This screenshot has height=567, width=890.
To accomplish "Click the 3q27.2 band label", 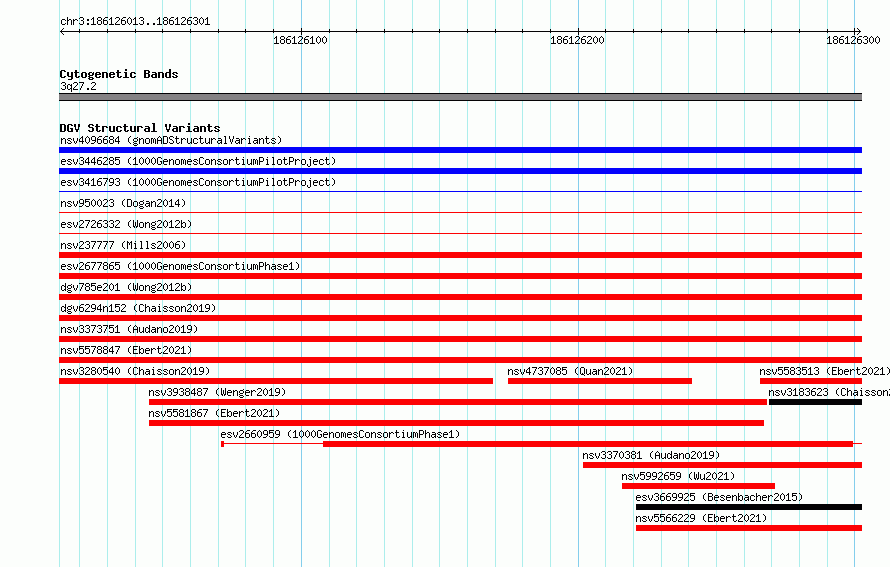I will 78,86.
